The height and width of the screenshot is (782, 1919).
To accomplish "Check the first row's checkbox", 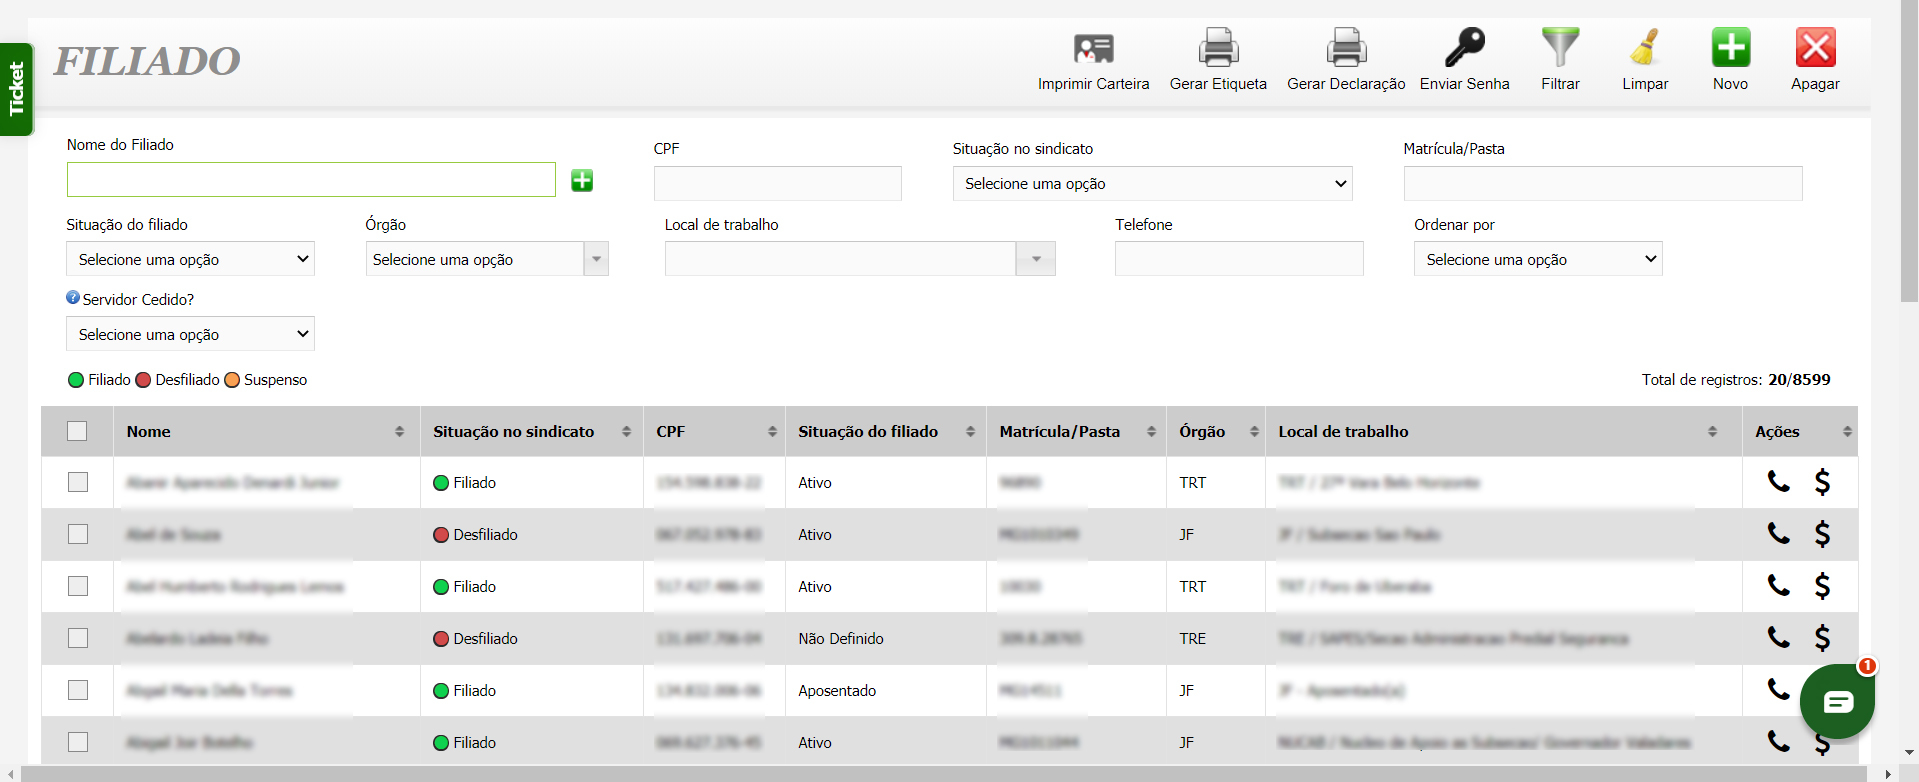I will pyautogui.click(x=78, y=482).
